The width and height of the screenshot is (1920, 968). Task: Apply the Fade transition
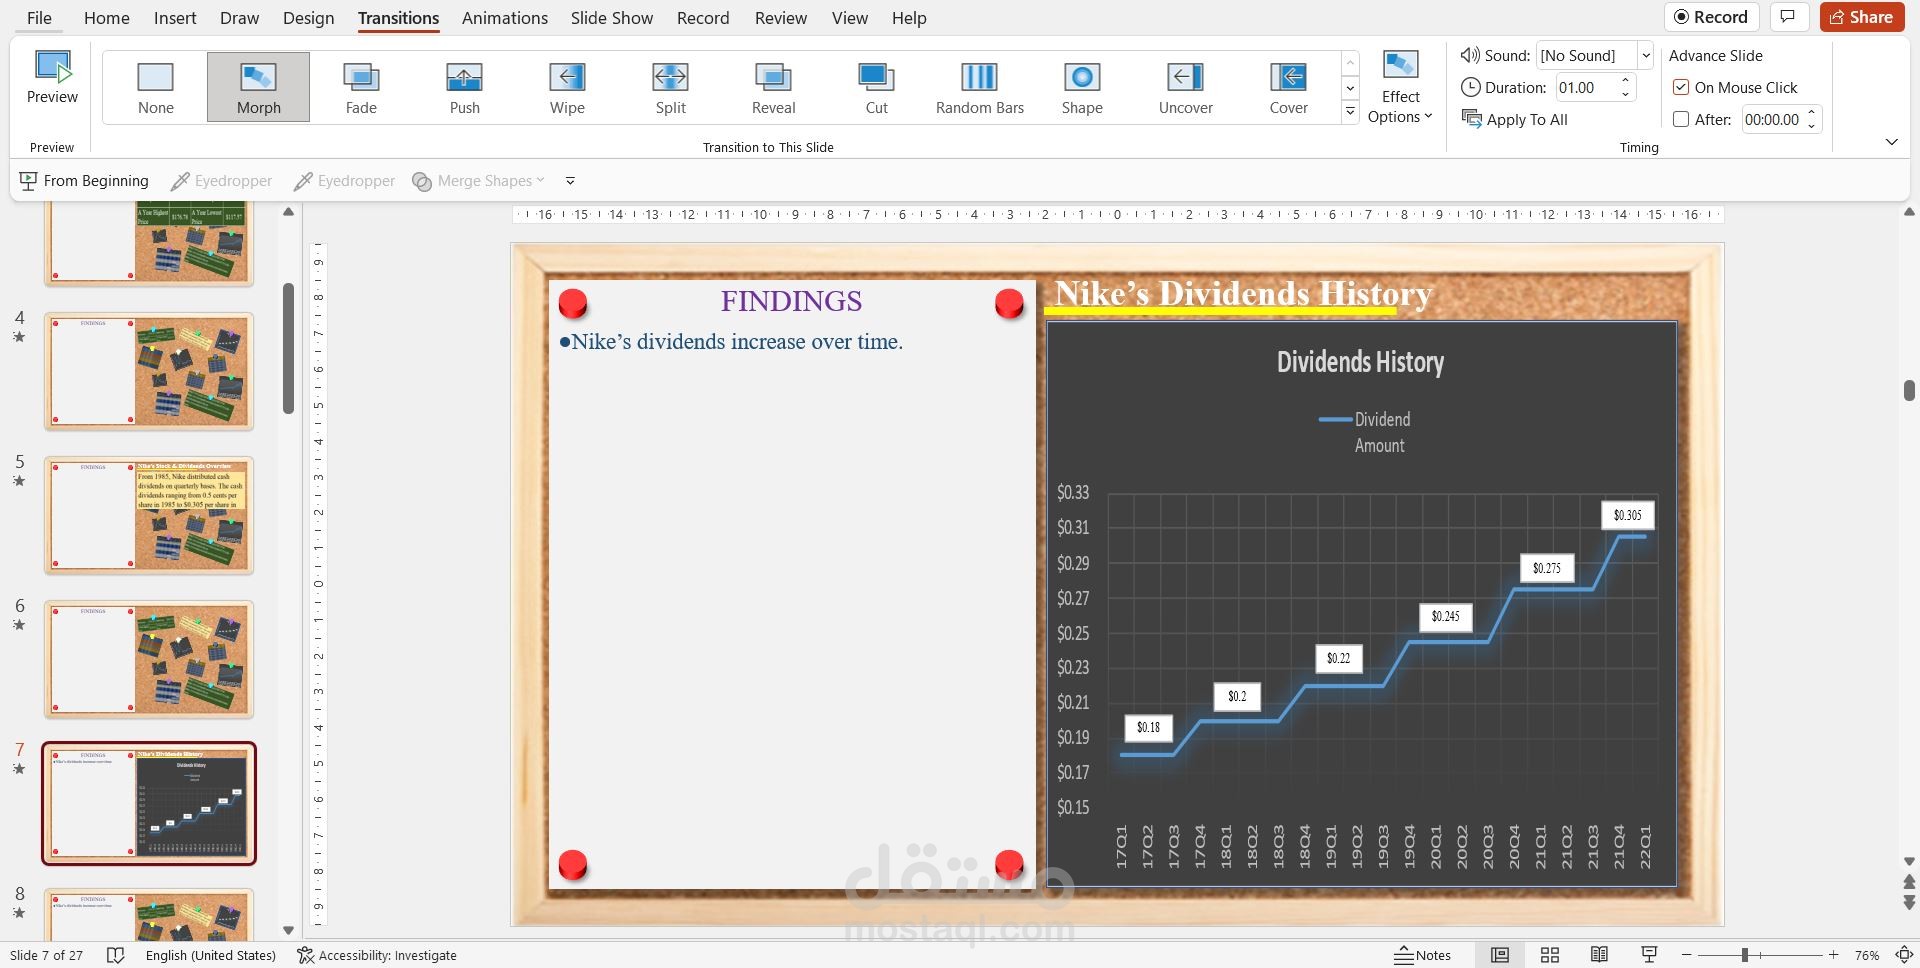[361, 88]
